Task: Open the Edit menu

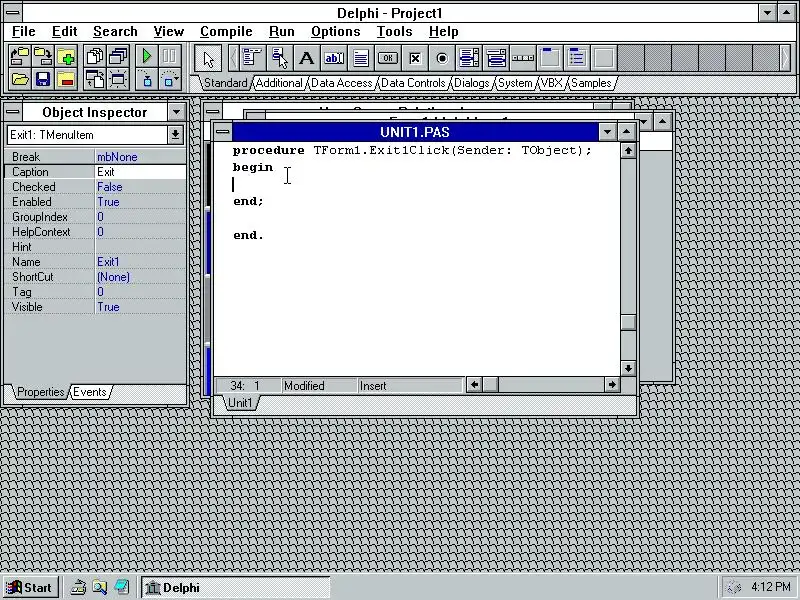Action: 64,32
